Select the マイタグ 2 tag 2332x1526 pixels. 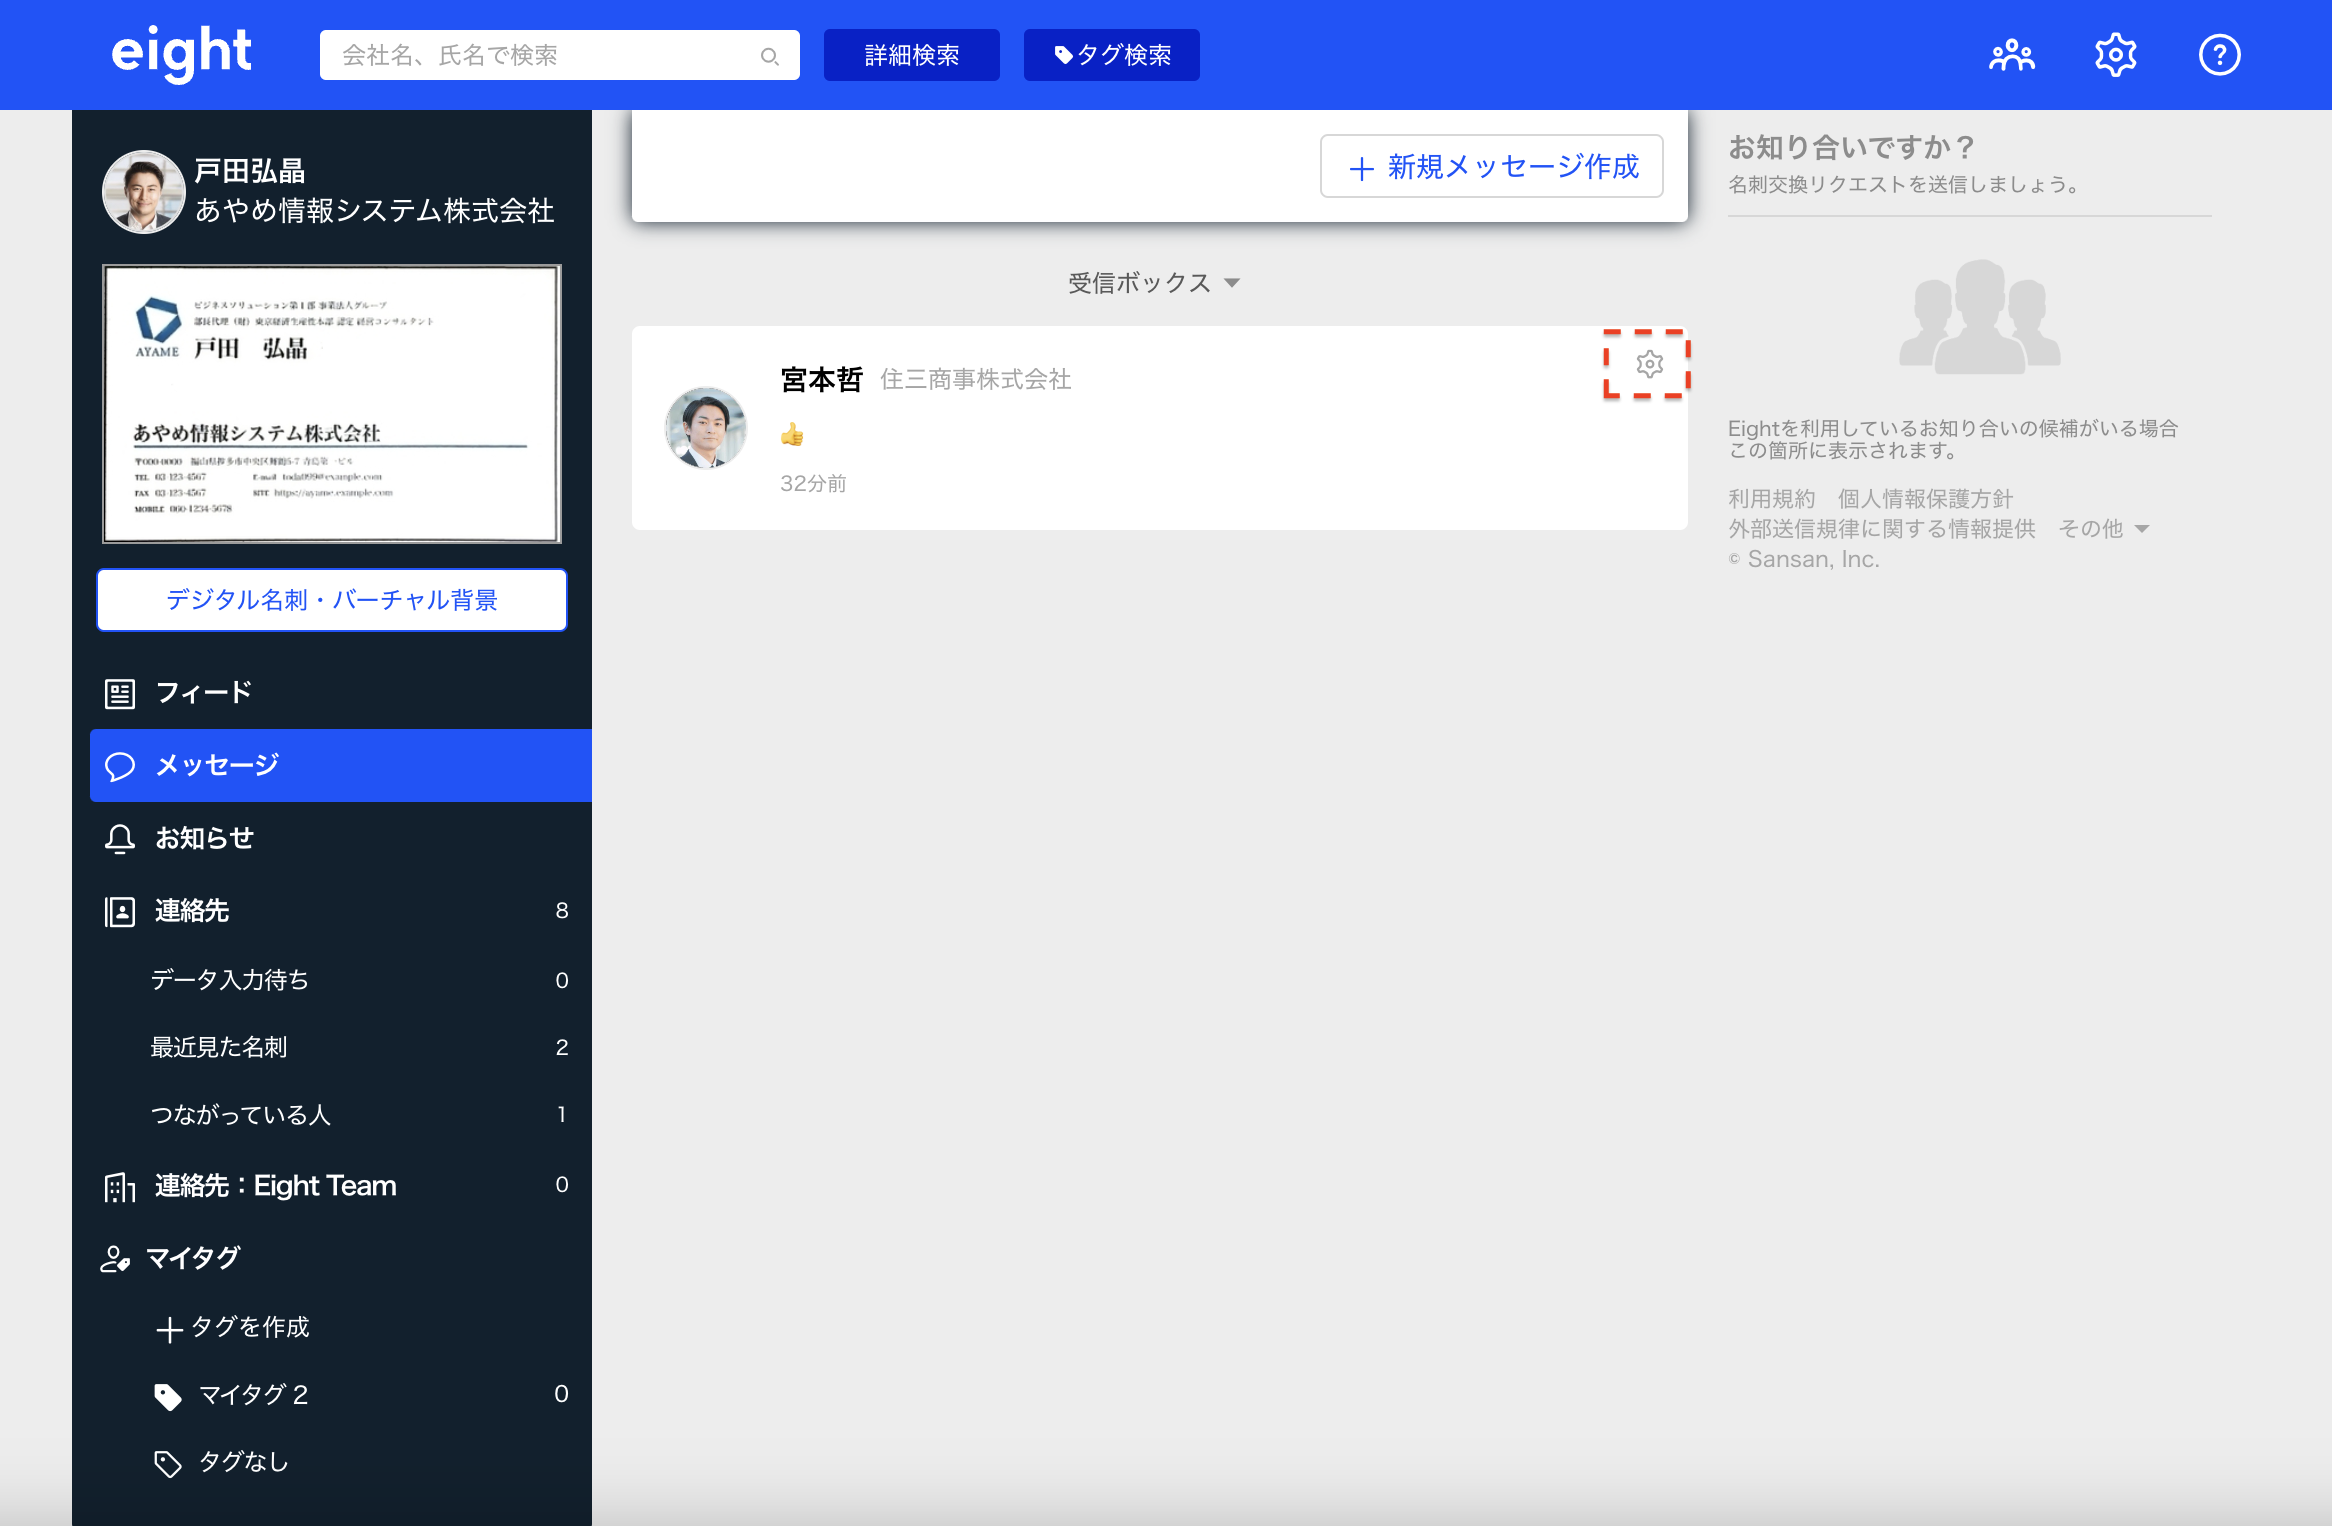pos(253,1394)
